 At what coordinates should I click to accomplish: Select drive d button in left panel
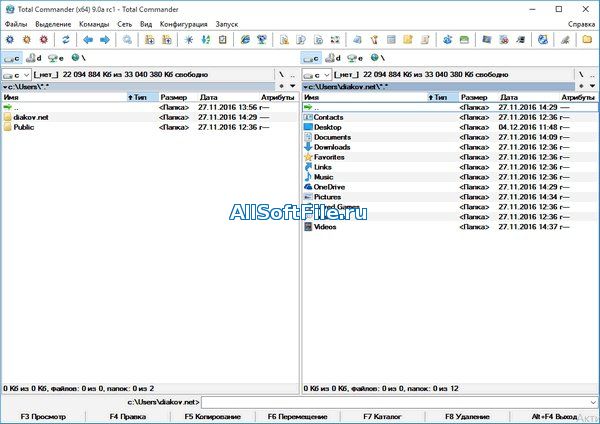[x=35, y=58]
